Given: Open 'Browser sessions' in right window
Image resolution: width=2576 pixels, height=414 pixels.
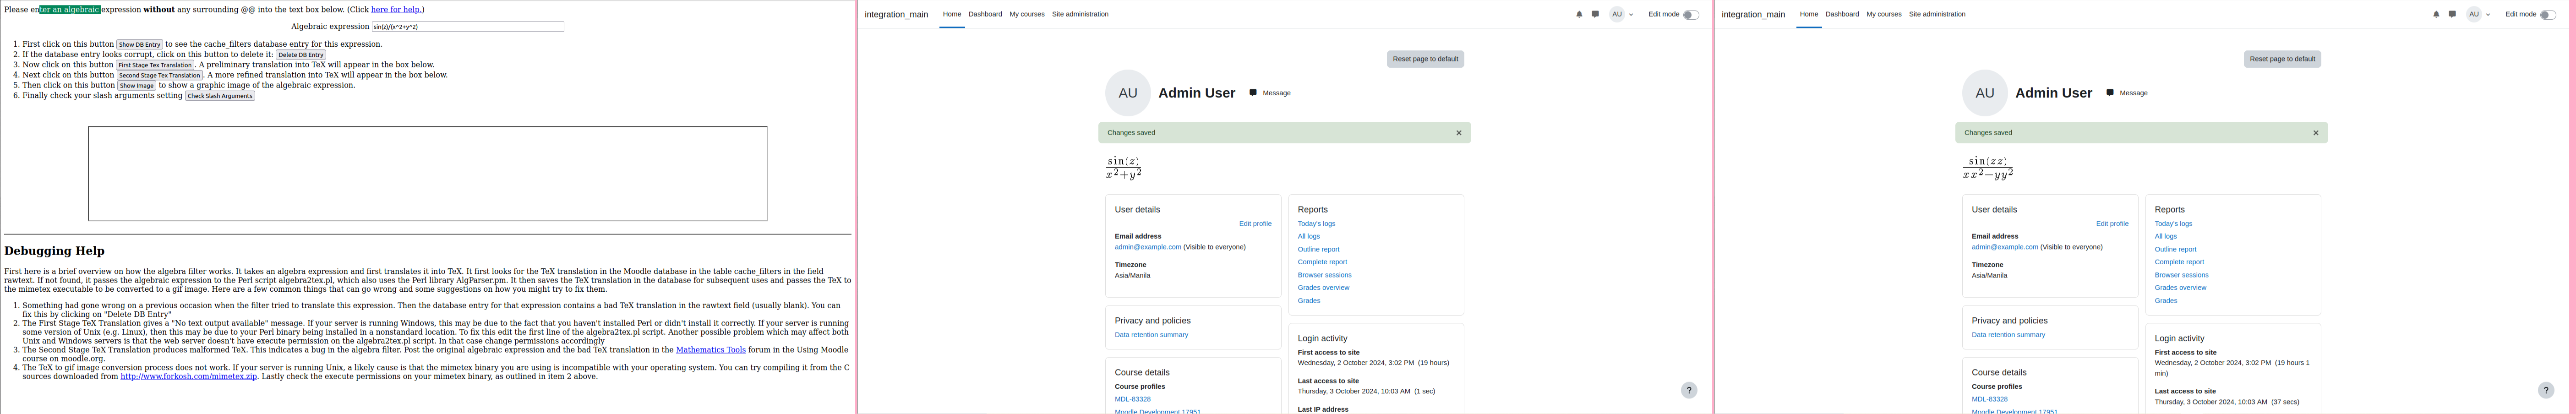Looking at the screenshot, I should pos(2181,275).
